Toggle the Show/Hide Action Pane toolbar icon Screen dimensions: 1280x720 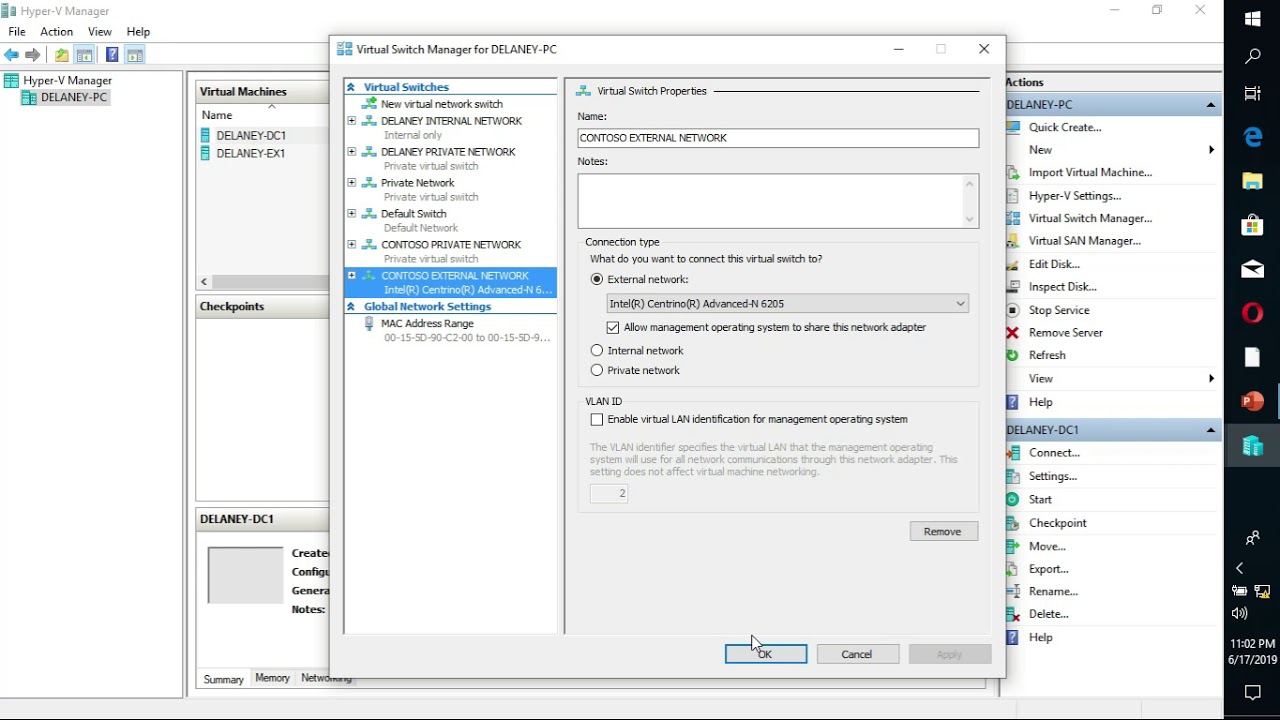[135, 55]
